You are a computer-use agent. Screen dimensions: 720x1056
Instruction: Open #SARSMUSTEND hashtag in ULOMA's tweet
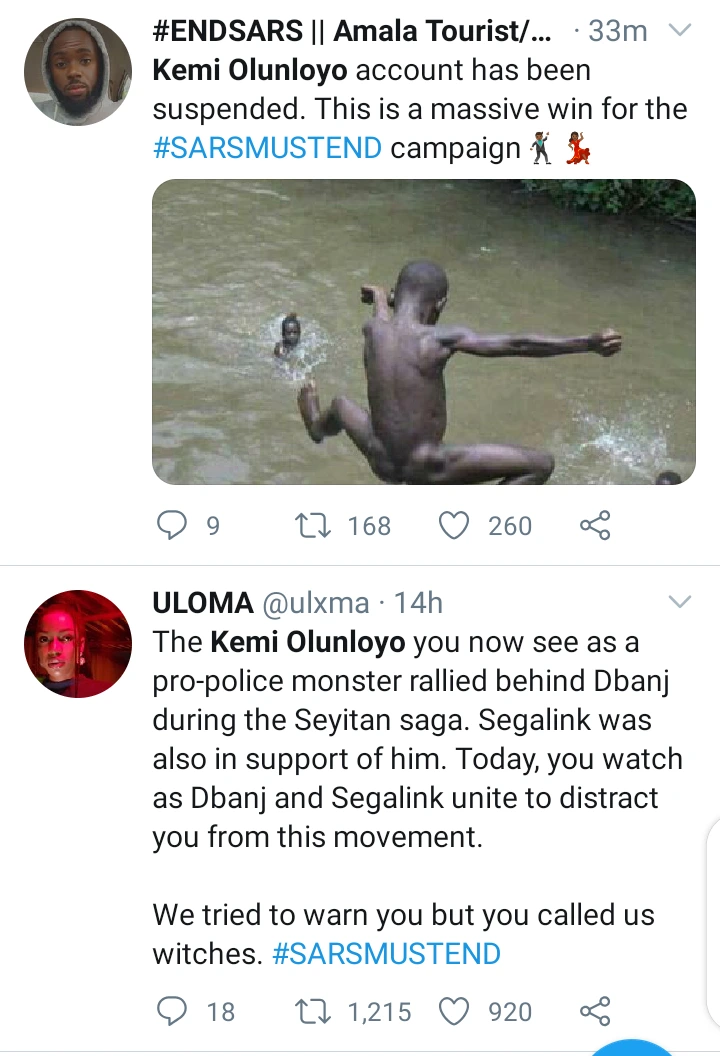tap(386, 953)
